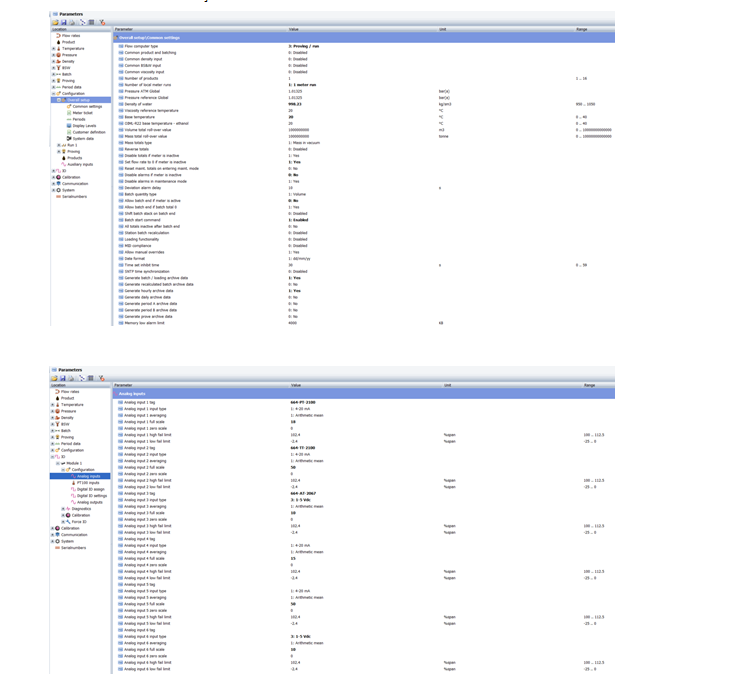This screenshot has width=736, height=692.
Task: Click the System data icon in the tree
Action: (69, 138)
